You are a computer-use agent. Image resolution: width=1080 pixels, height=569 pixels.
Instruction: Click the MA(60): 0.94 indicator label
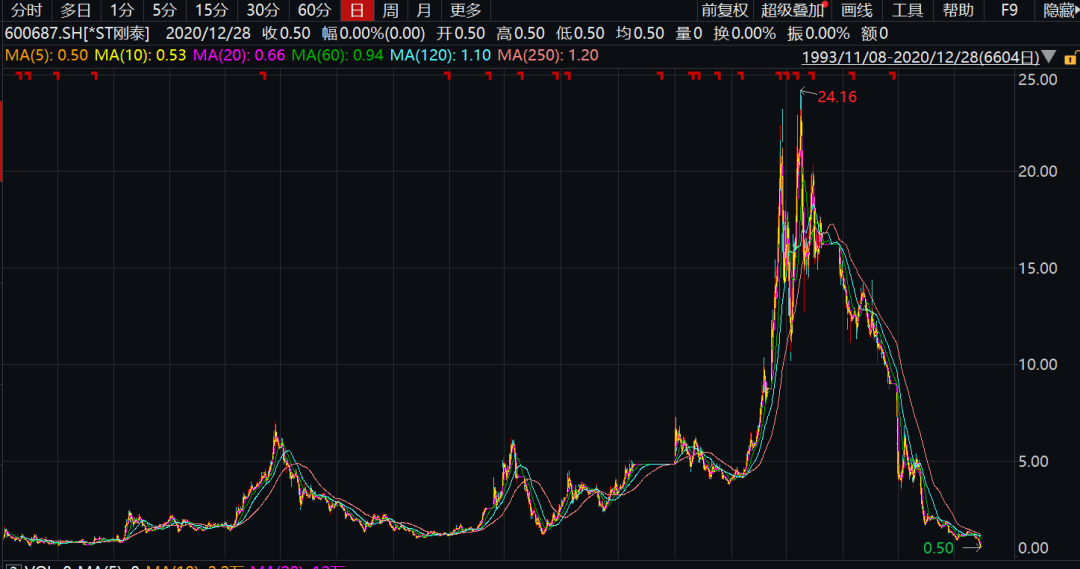[337, 56]
